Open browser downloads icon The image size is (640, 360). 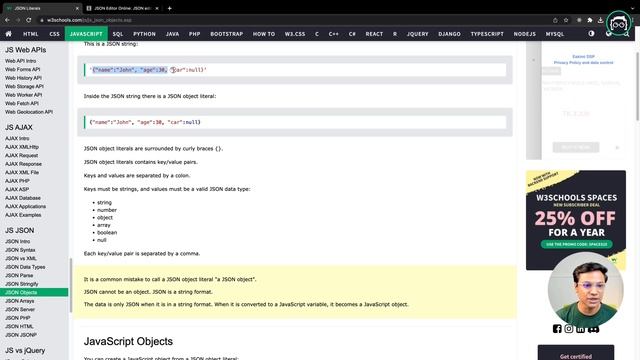(600, 20)
